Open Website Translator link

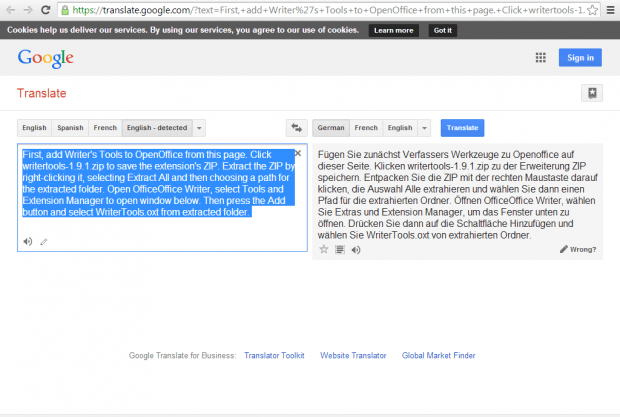click(x=353, y=355)
